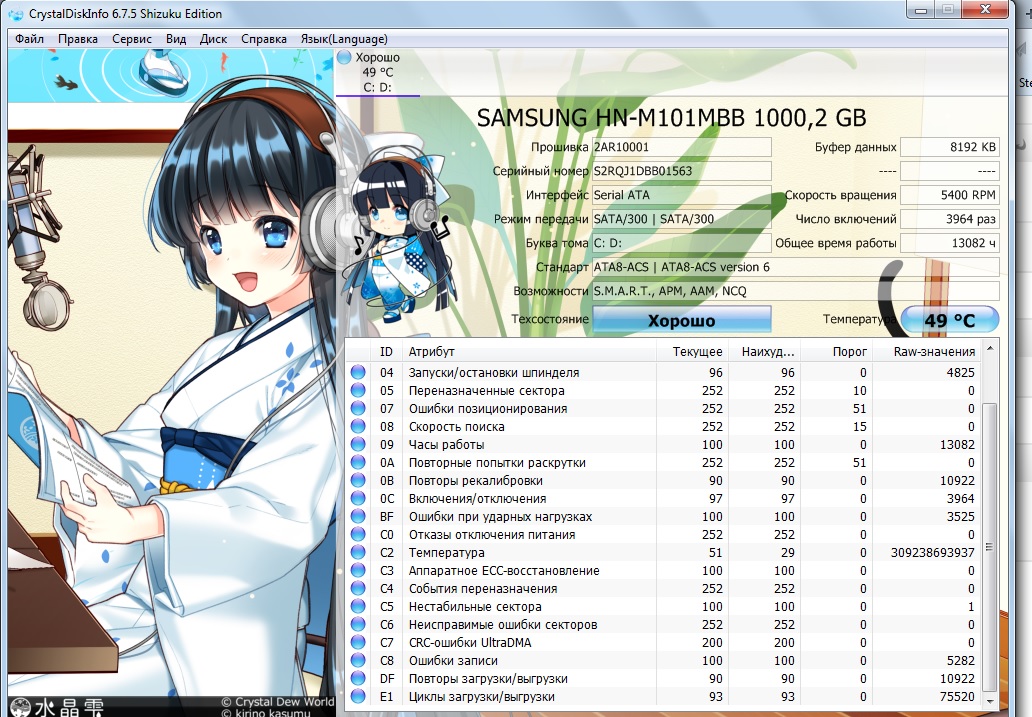Click the Порог column header
Viewport: 1032px width, 717px height.
pos(836,352)
